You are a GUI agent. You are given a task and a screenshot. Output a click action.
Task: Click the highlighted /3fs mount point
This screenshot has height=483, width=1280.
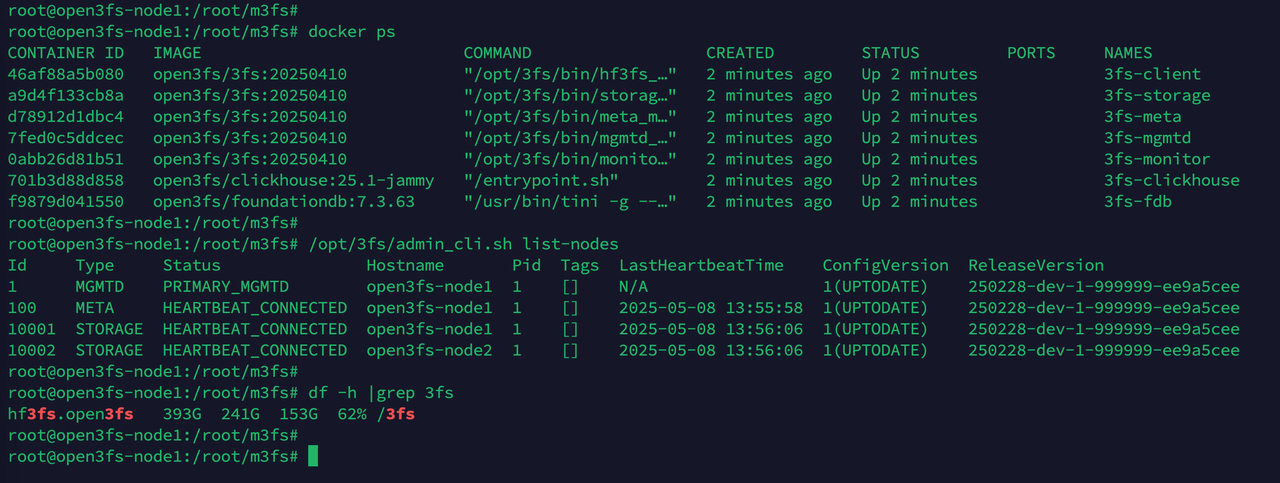point(396,414)
